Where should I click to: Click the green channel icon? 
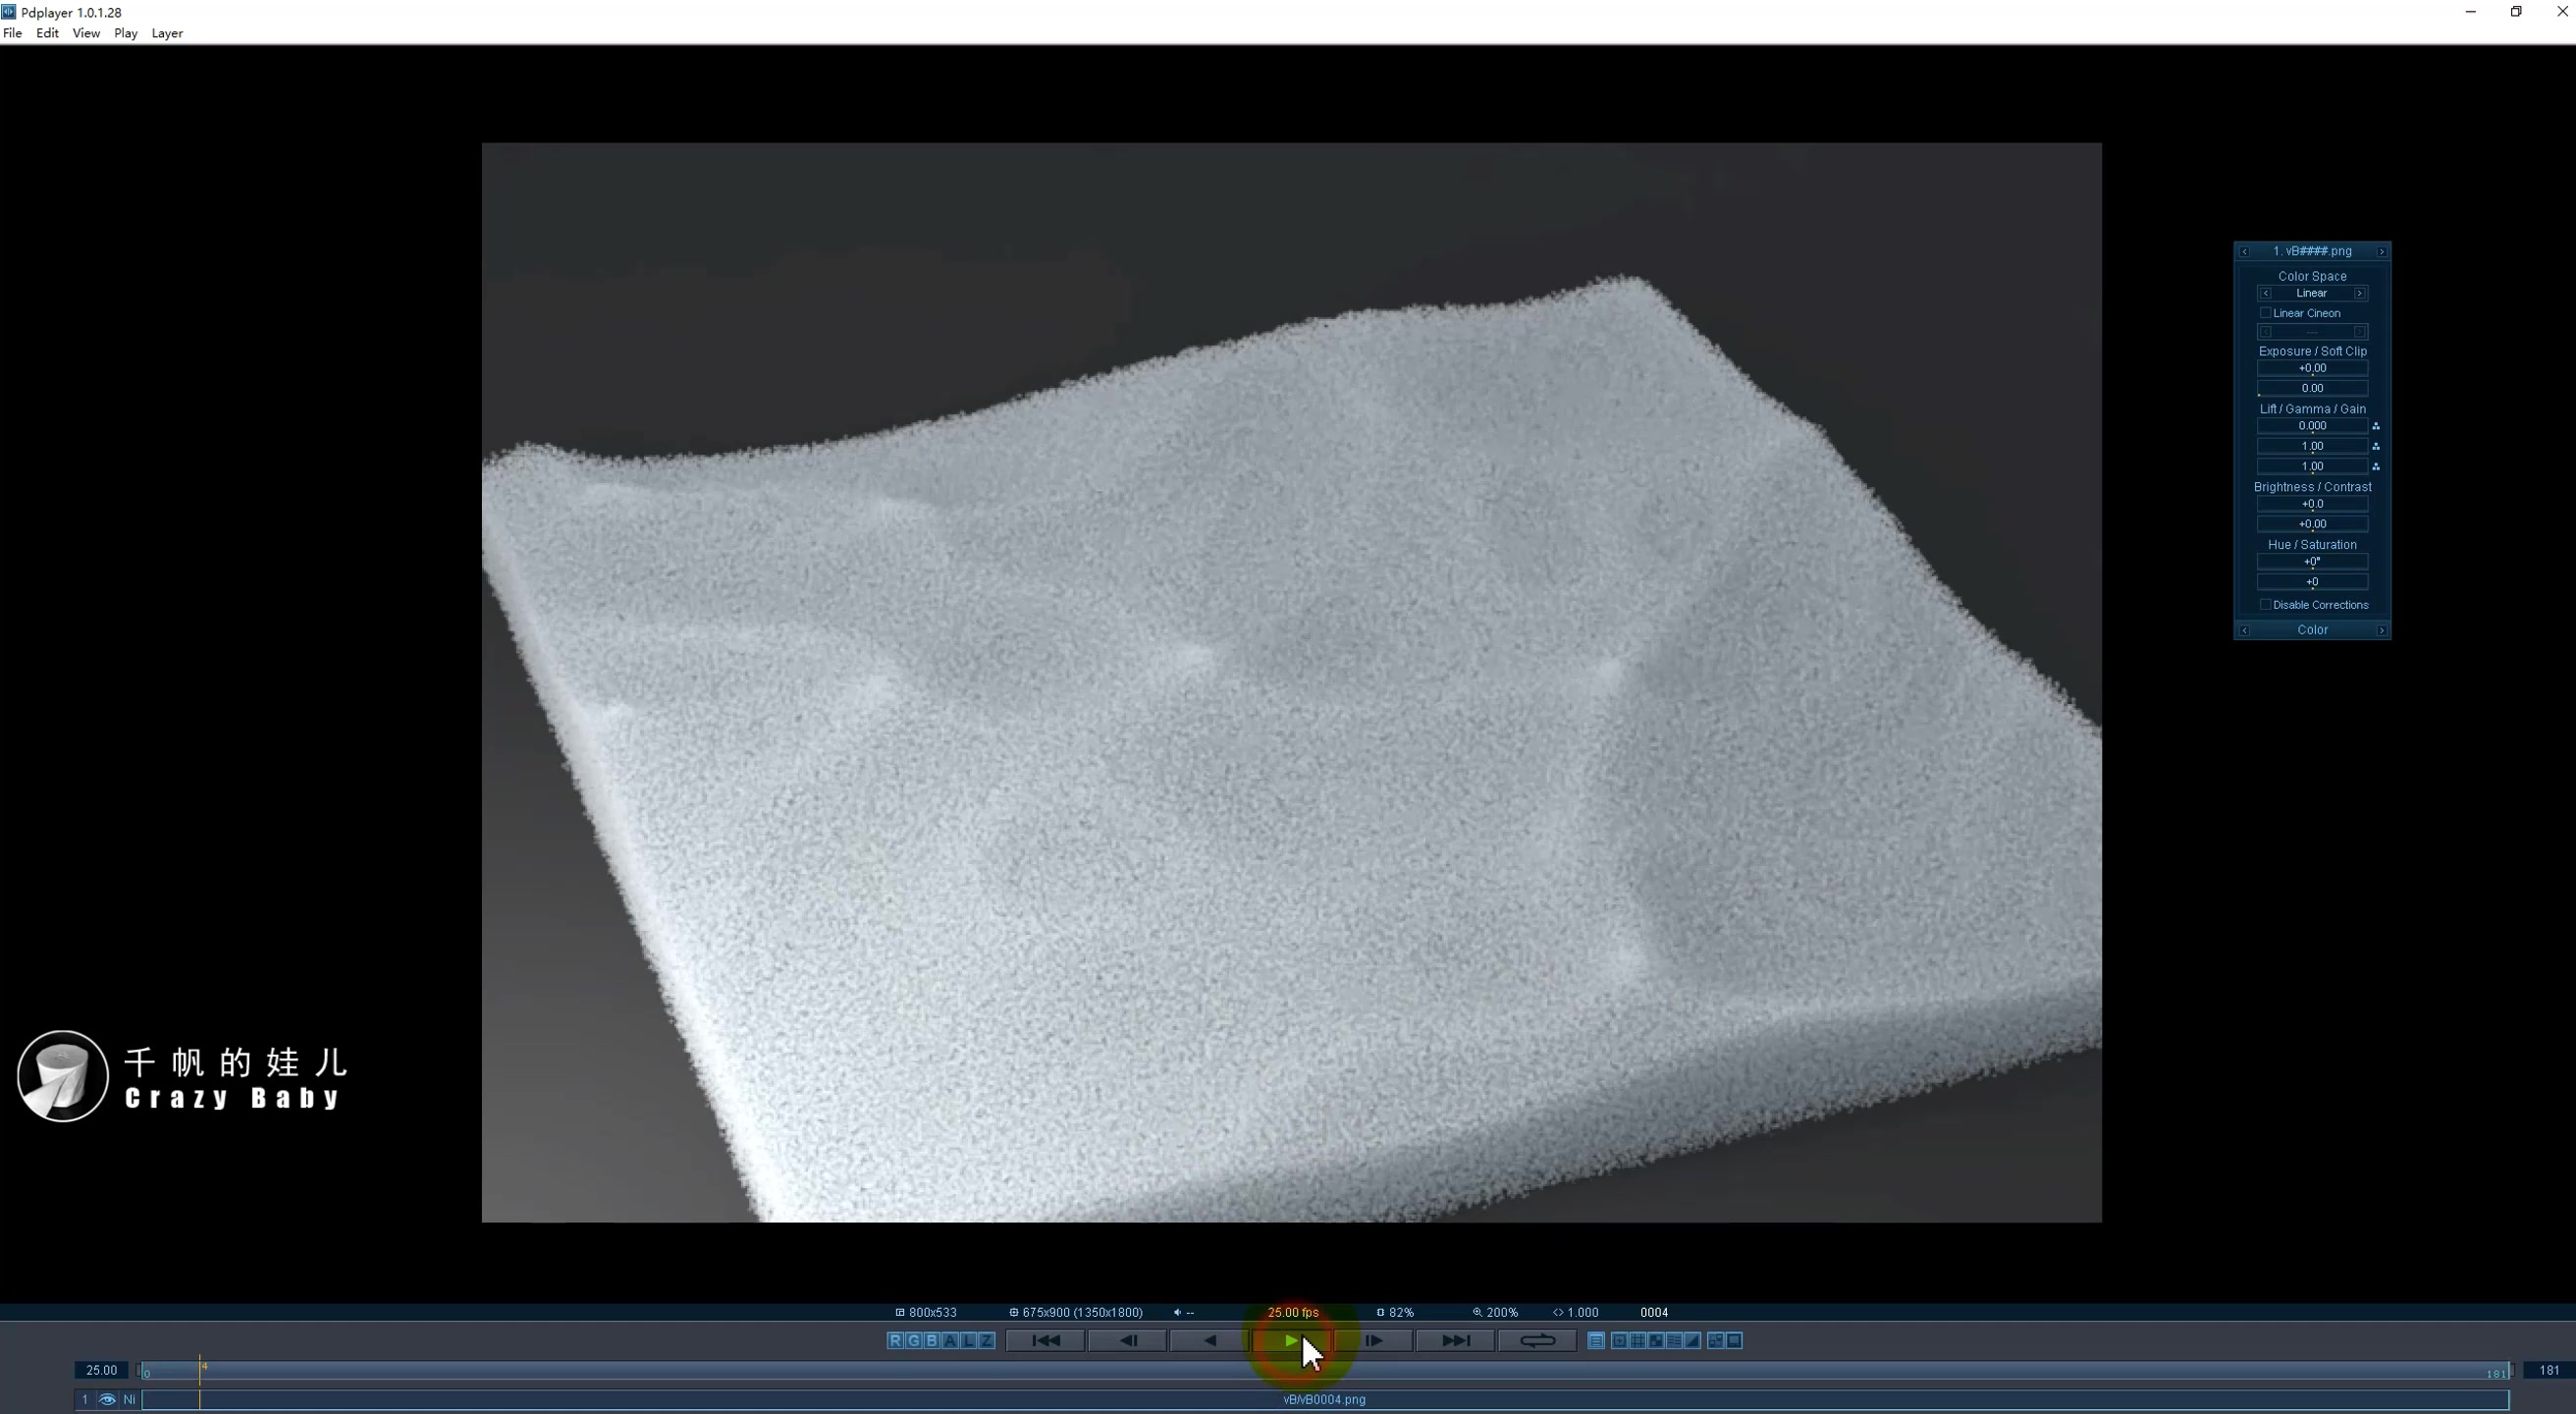[913, 1341]
